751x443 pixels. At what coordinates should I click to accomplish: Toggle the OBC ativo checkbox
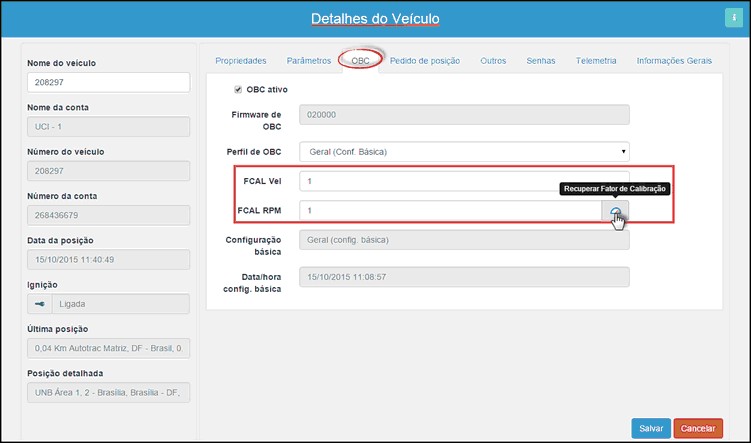[x=238, y=90]
